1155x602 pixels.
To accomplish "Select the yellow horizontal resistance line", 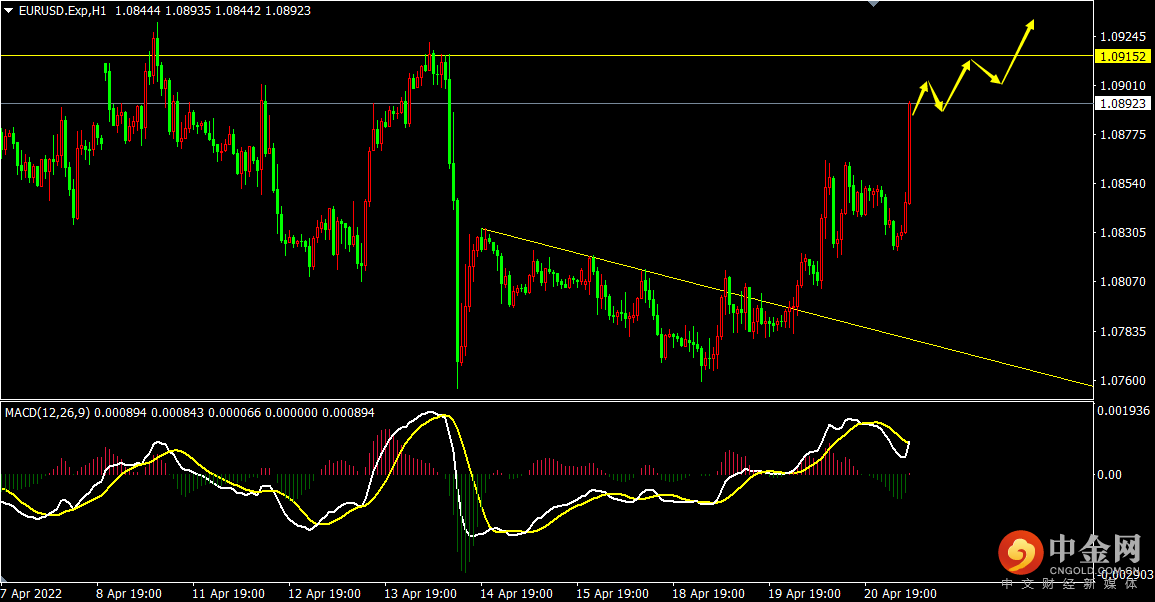I will click(x=547, y=55).
